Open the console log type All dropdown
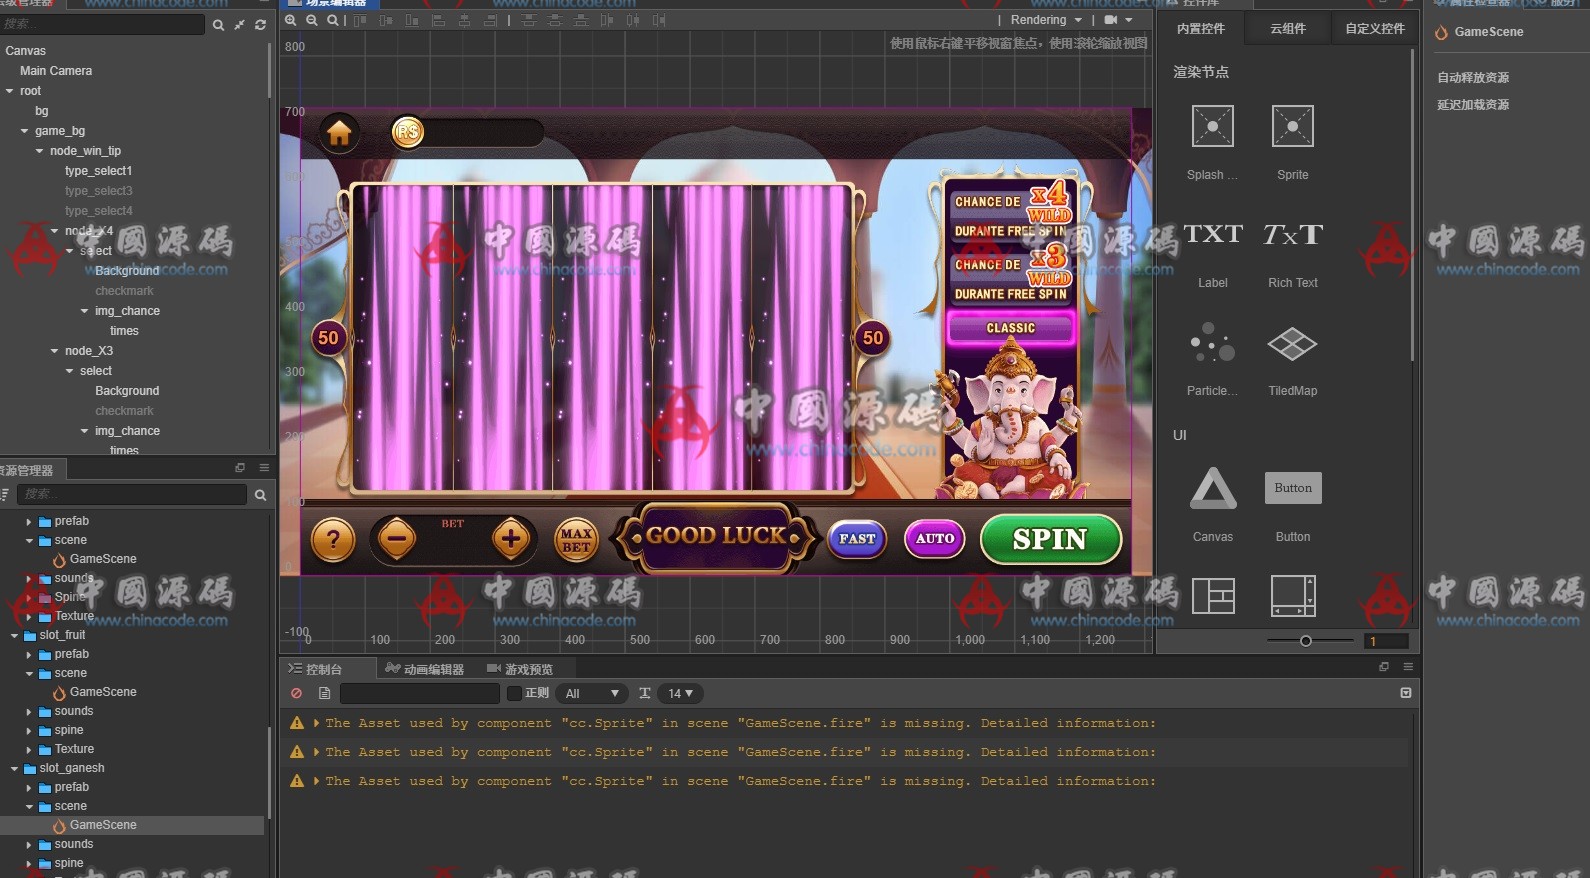The height and width of the screenshot is (878, 1590). coord(592,693)
